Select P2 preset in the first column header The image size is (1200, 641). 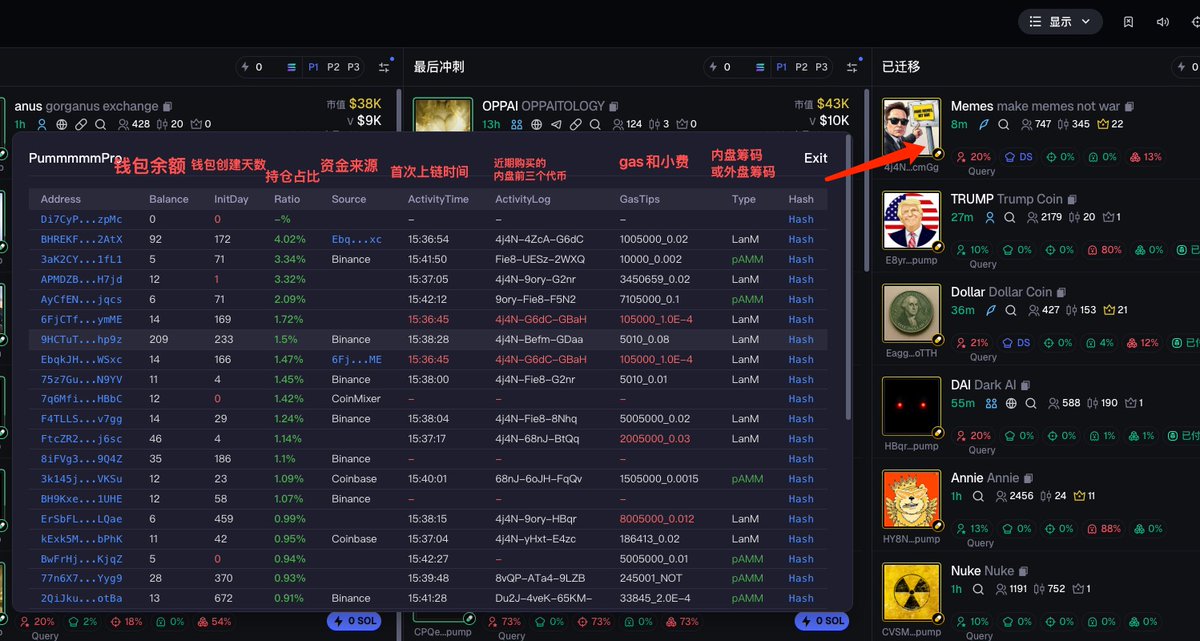[x=333, y=67]
